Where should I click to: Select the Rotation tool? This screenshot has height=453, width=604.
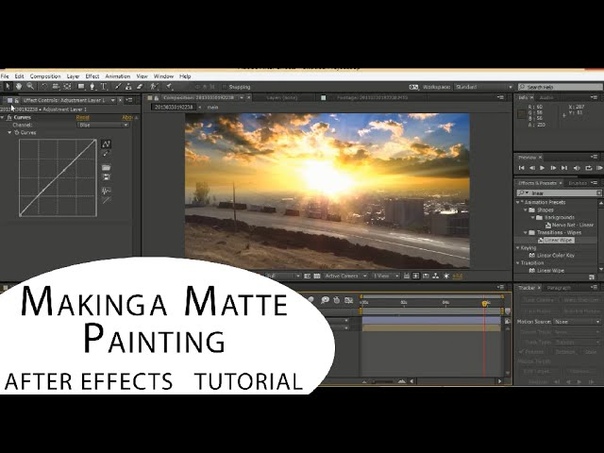pyautogui.click(x=45, y=87)
